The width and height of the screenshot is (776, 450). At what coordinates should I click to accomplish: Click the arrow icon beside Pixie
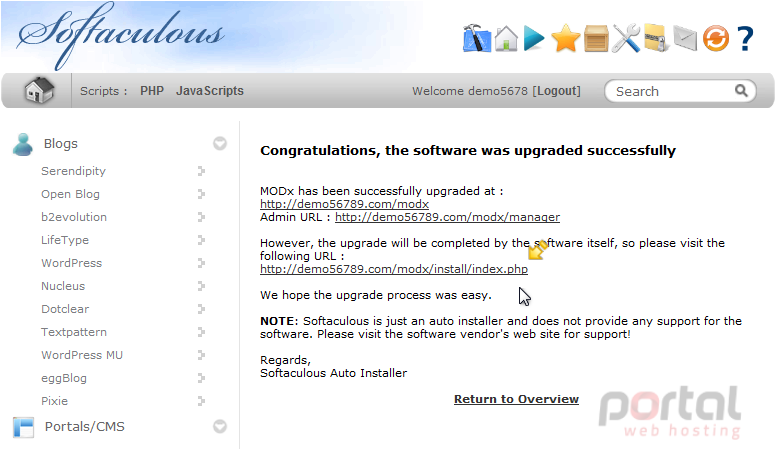click(201, 401)
